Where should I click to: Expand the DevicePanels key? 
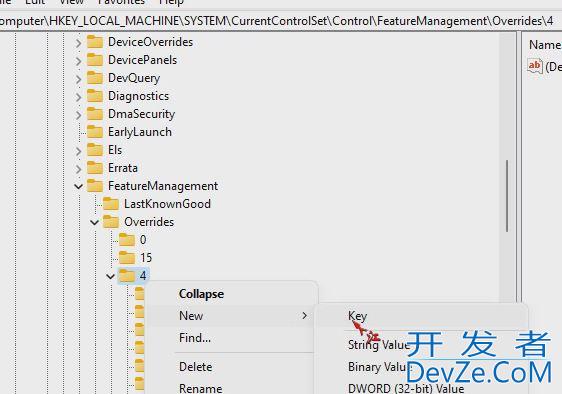tap(78, 61)
